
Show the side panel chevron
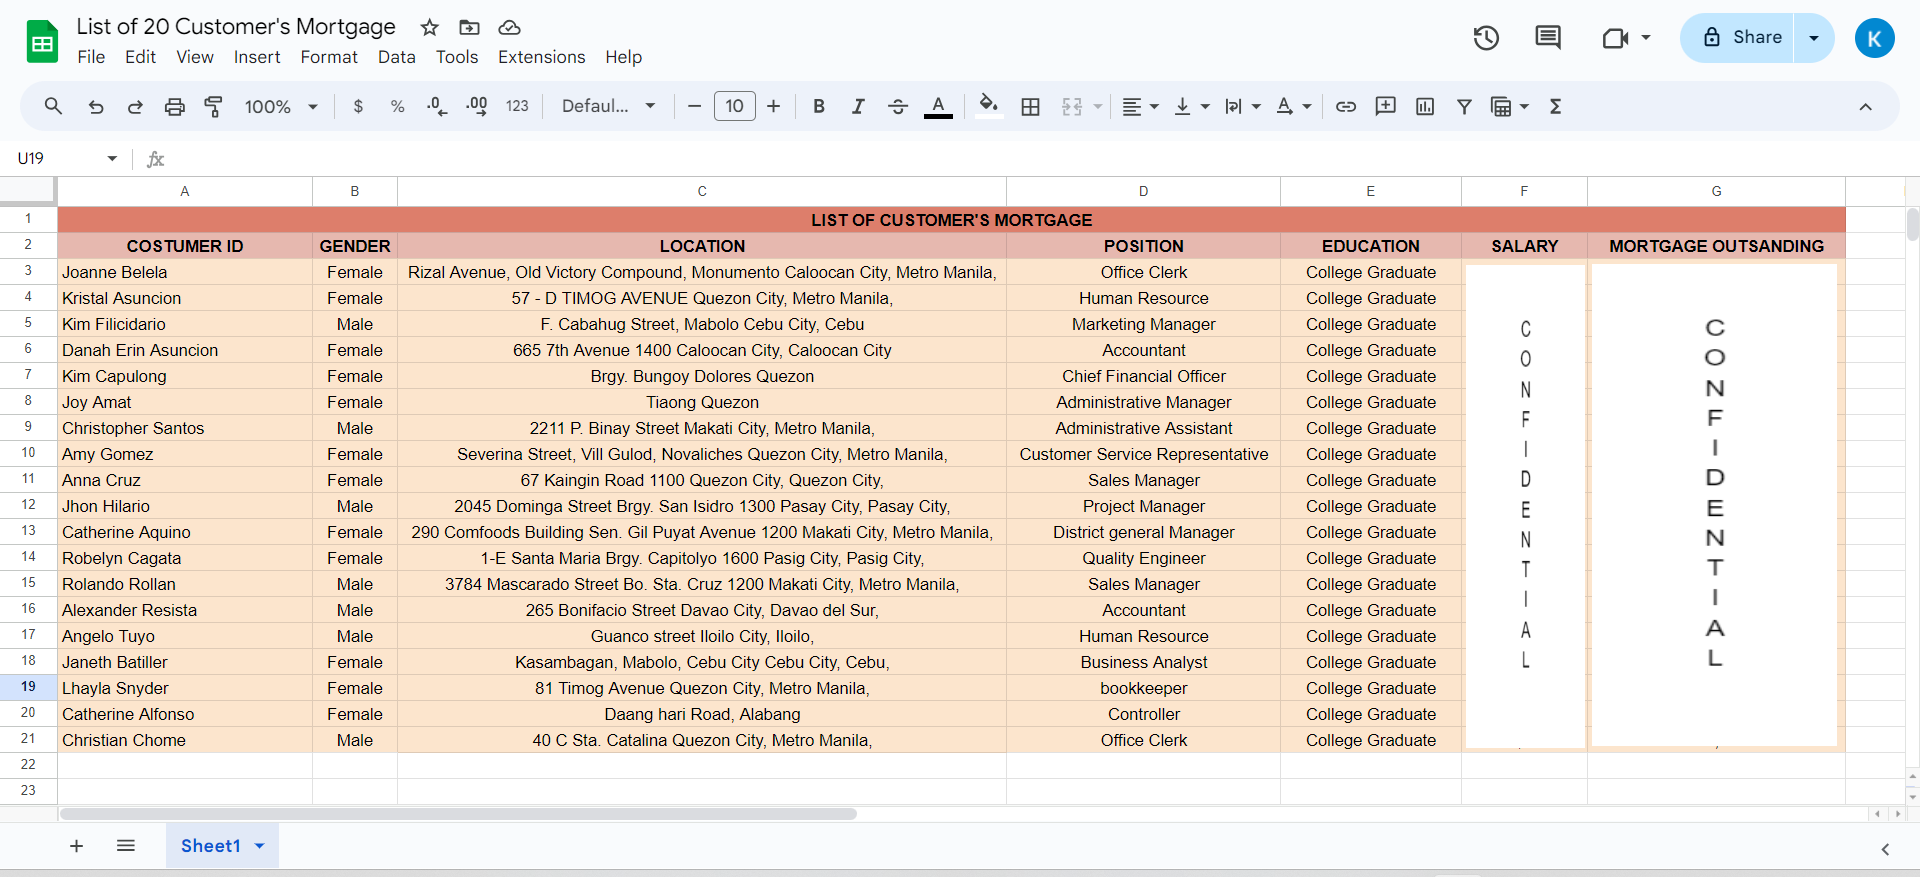(x=1885, y=849)
